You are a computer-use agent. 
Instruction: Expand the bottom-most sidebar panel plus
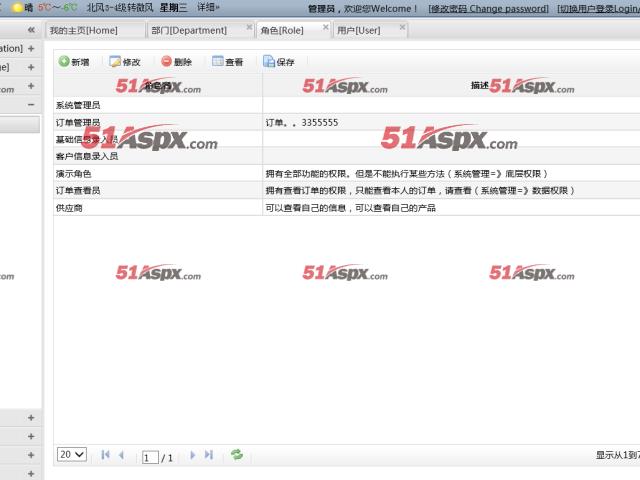(x=31, y=473)
